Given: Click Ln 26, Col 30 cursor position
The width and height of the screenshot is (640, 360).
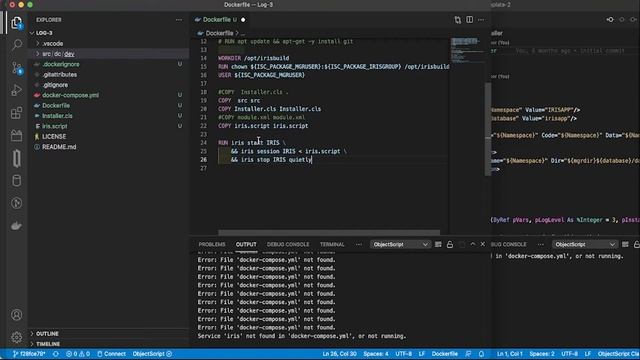Looking at the screenshot, I should coord(339,354).
